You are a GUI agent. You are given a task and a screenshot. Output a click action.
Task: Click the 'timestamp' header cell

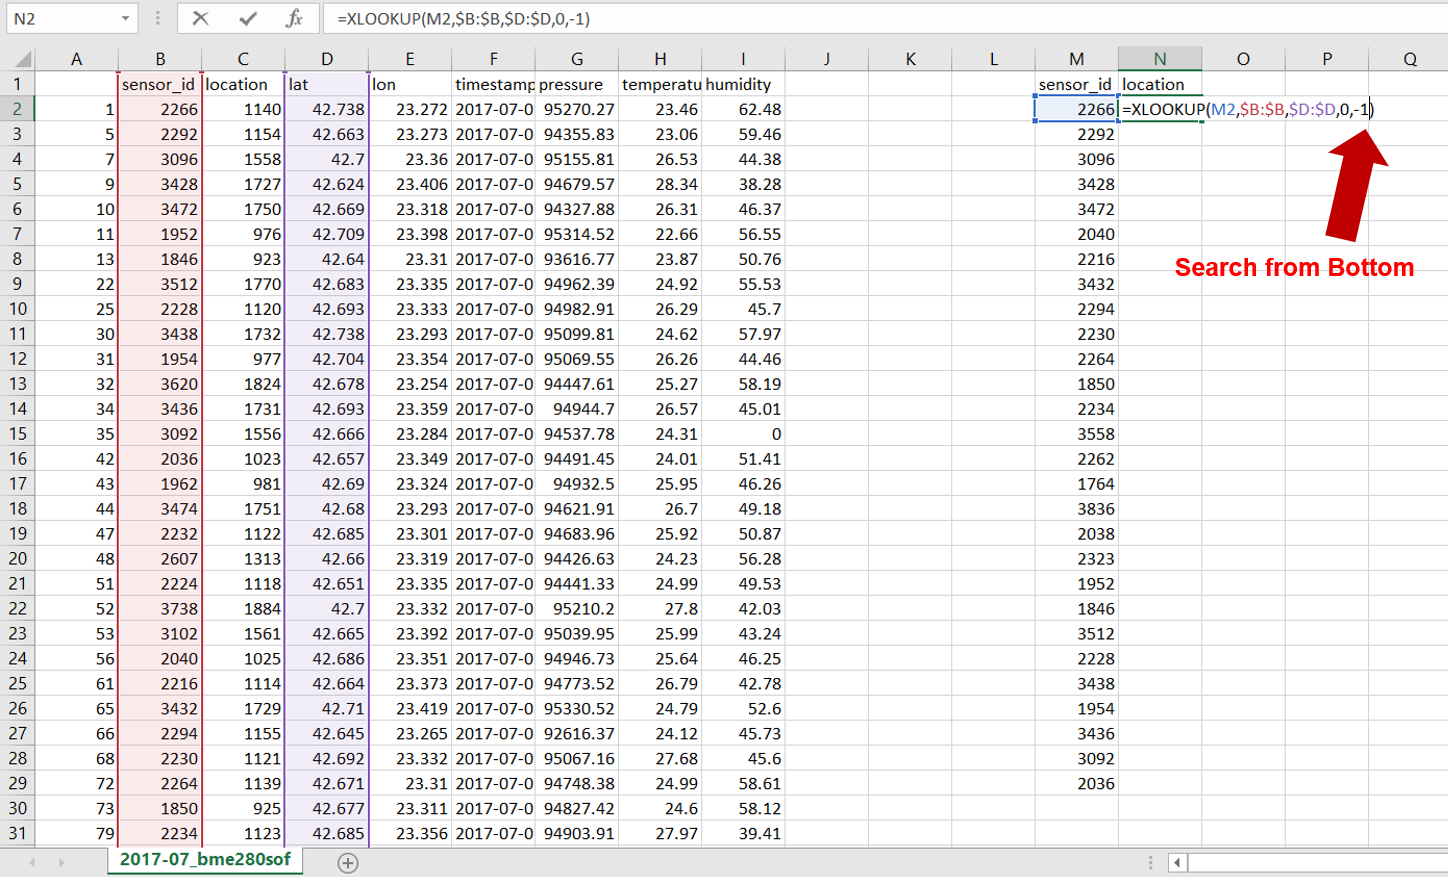(494, 84)
